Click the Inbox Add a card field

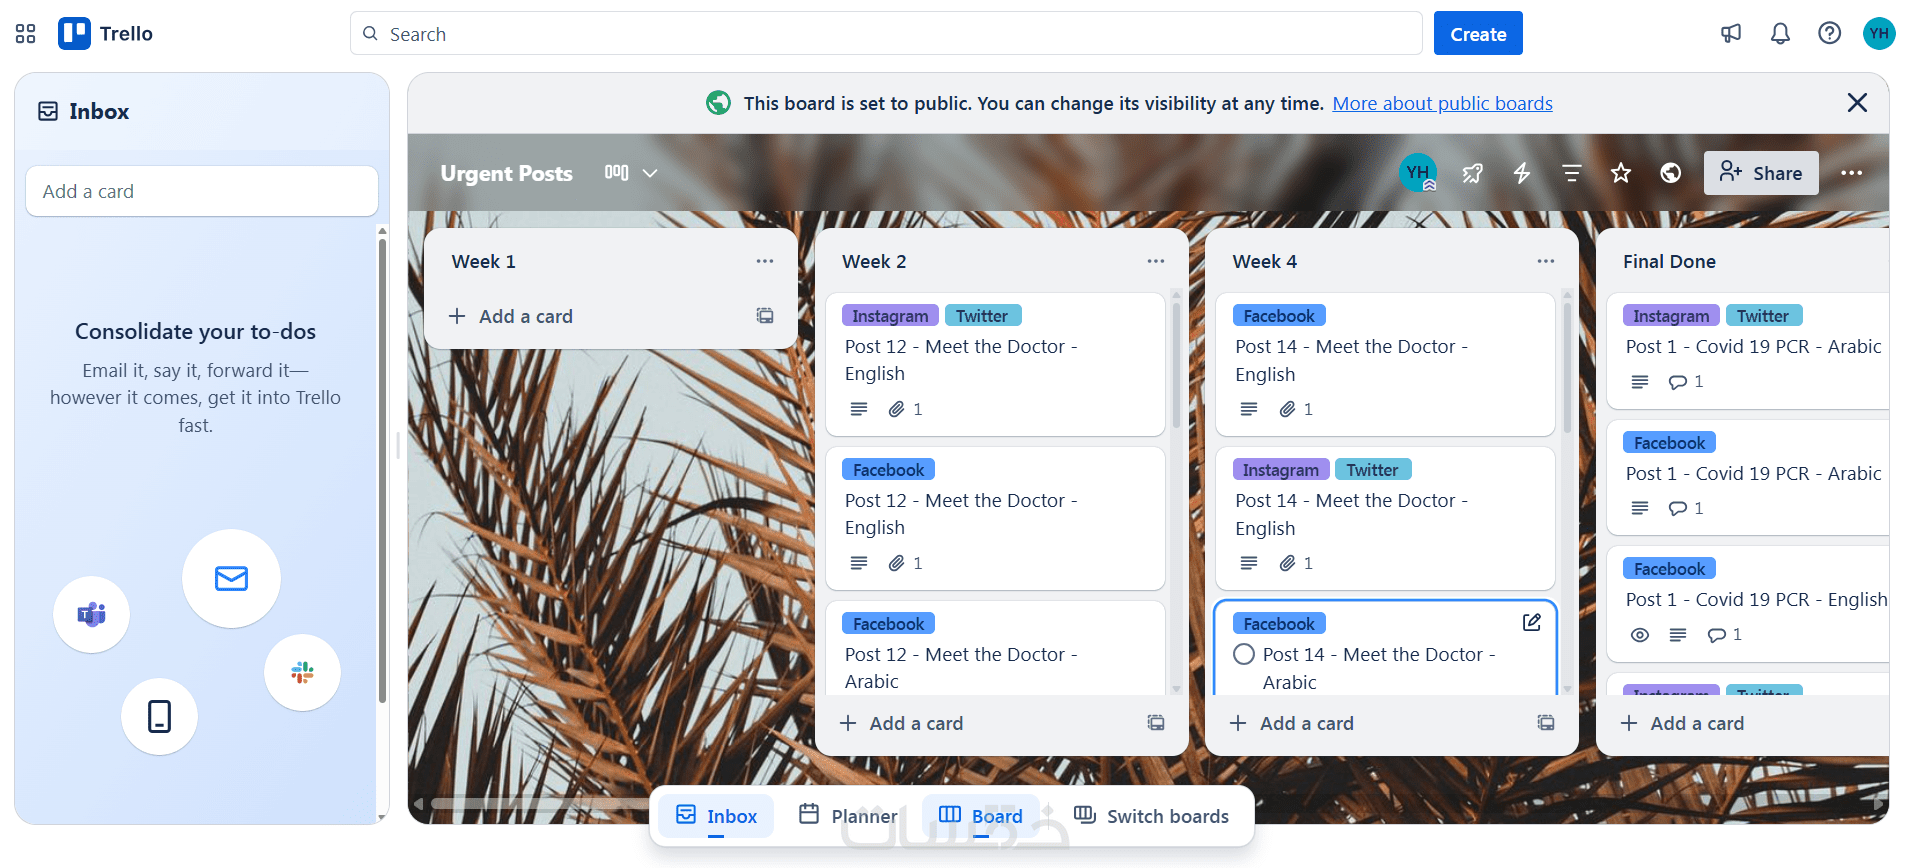coord(202,191)
